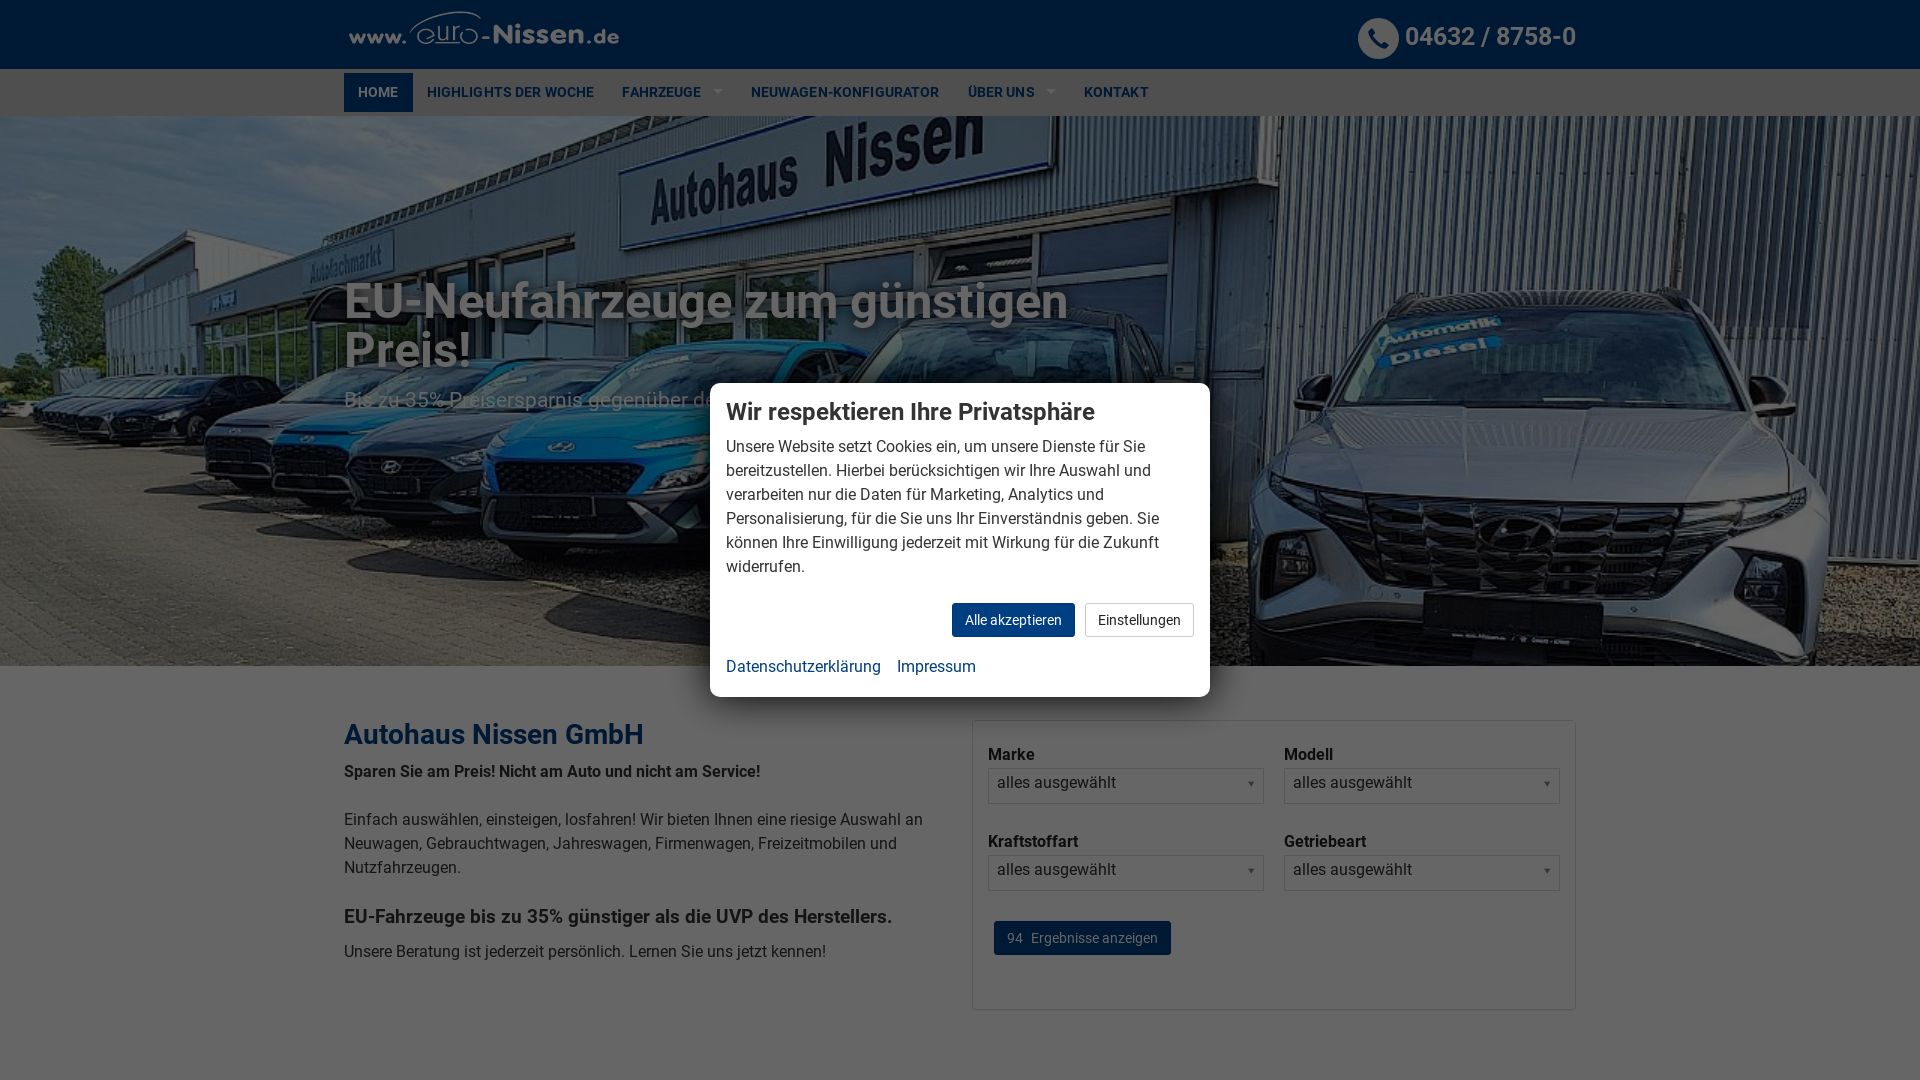Viewport: 1920px width, 1080px height.
Task: Click 'EU-Fahrzeuge bis zu 35% günstiger' subheading
Action: pos(618,917)
